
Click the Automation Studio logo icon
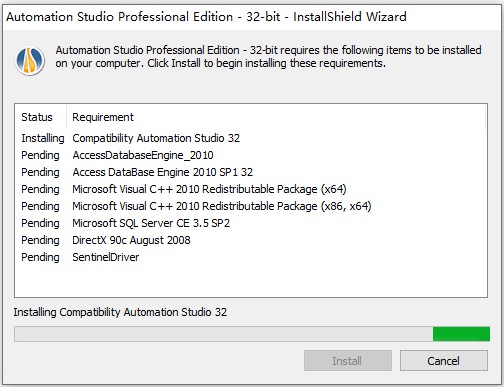click(x=30, y=61)
